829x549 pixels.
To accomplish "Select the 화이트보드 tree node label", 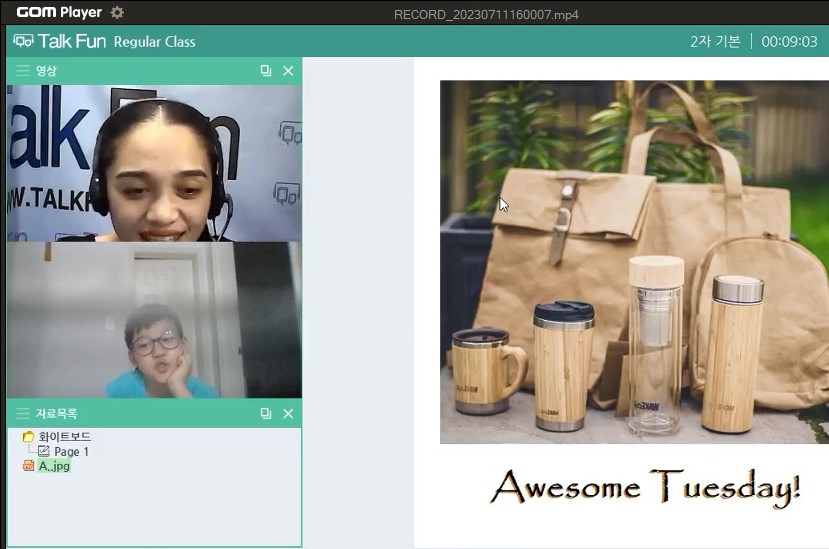I will coord(64,437).
